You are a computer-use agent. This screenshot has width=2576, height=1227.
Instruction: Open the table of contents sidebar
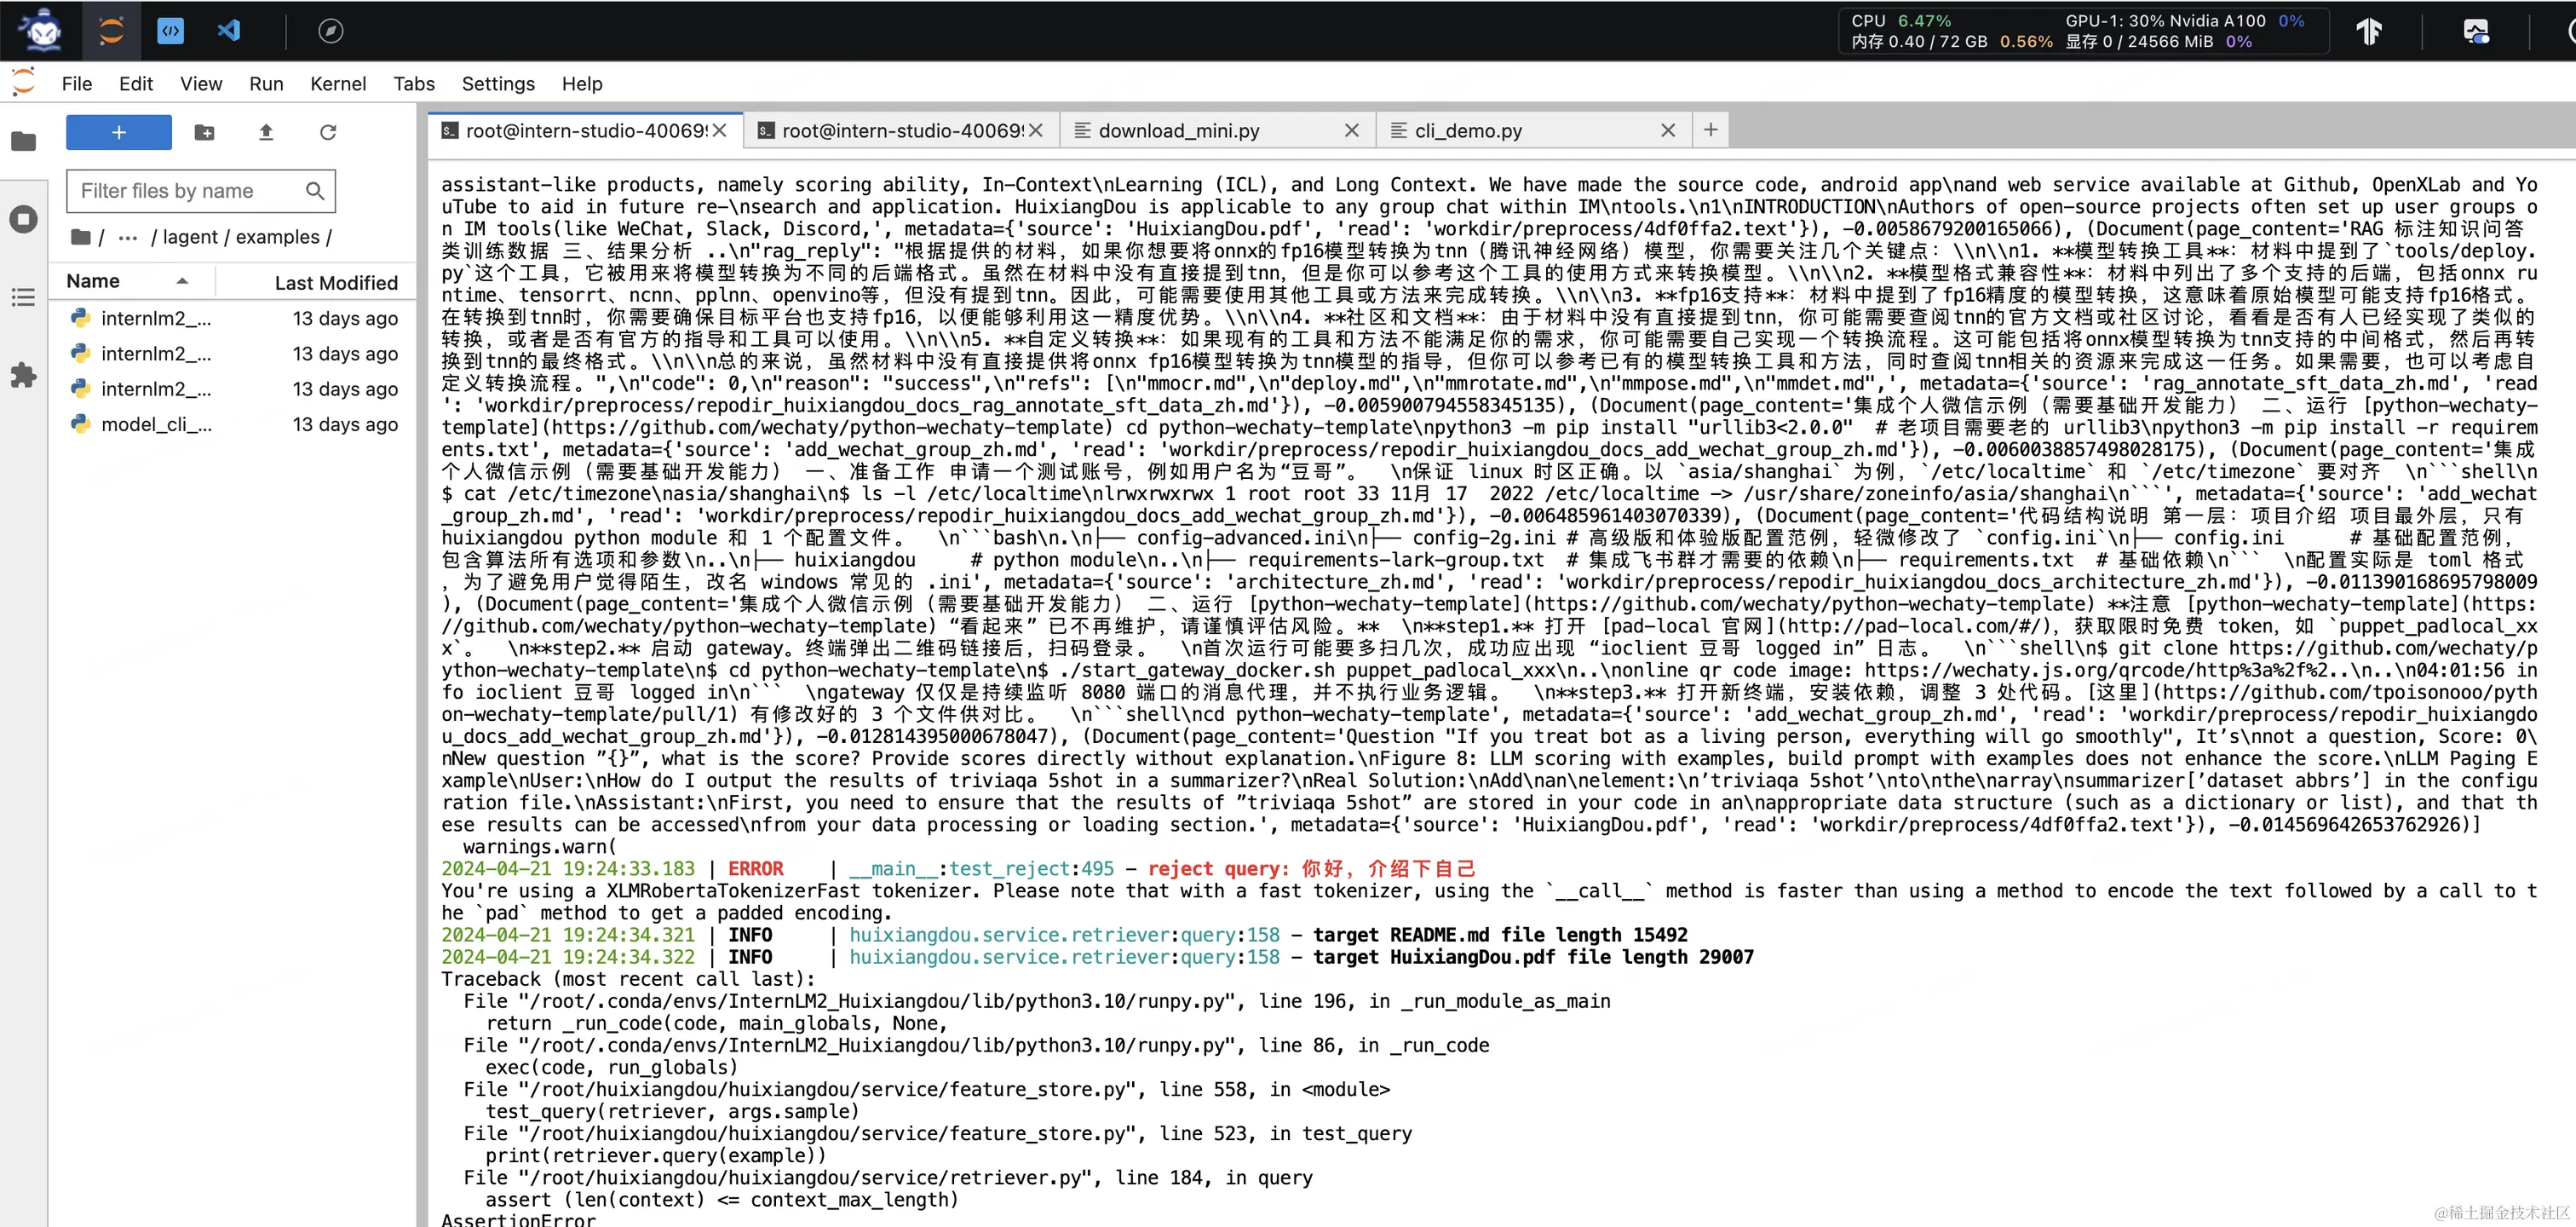[24, 297]
